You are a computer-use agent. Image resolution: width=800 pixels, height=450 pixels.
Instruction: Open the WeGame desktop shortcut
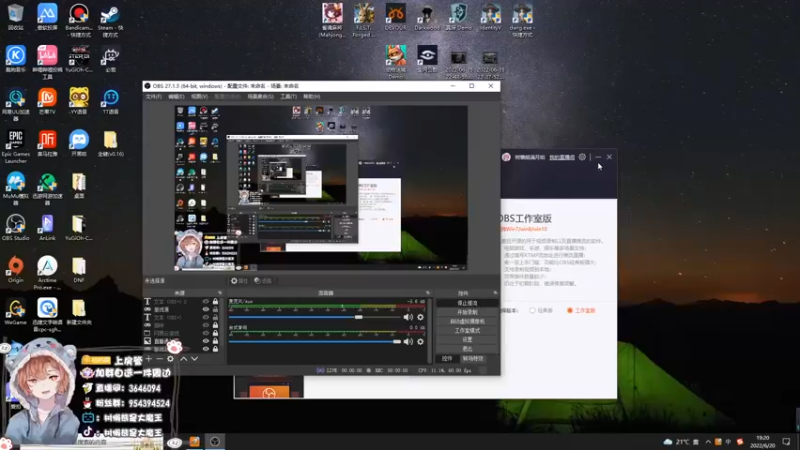pyautogui.click(x=15, y=312)
